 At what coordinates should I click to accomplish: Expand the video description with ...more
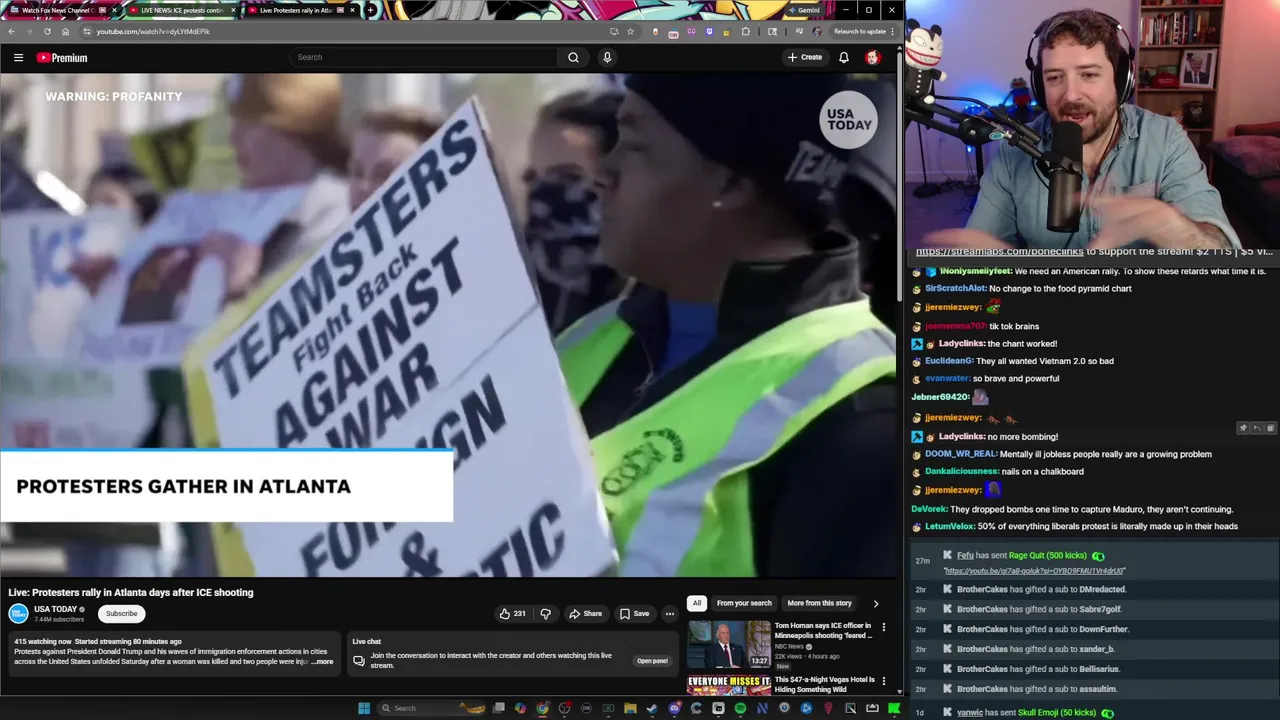pos(322,662)
